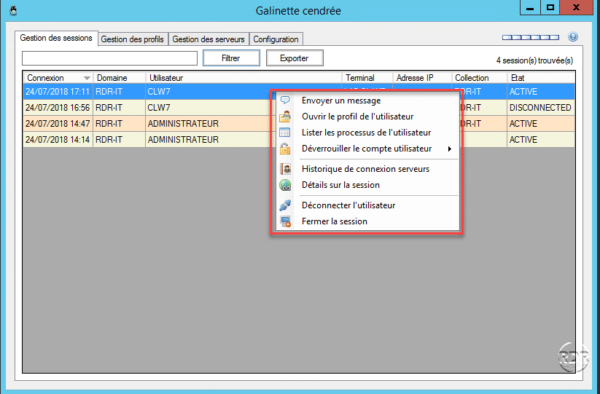600x394 pixels.
Task: Sort by the Etat column header
Action: [541, 78]
